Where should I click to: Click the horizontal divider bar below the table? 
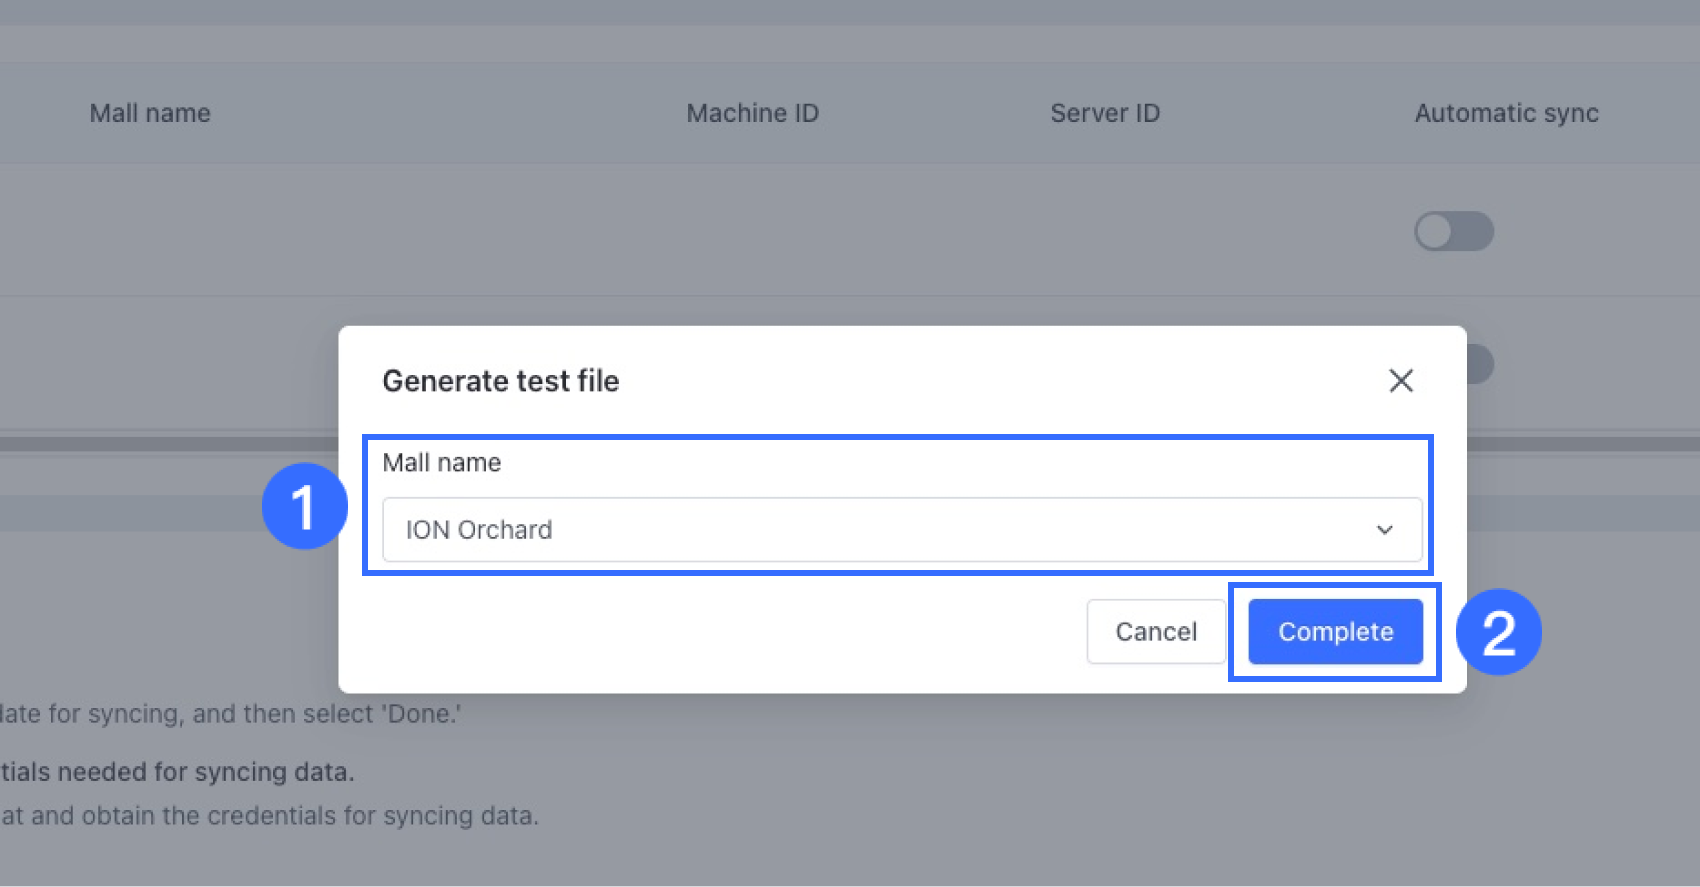(x=170, y=443)
